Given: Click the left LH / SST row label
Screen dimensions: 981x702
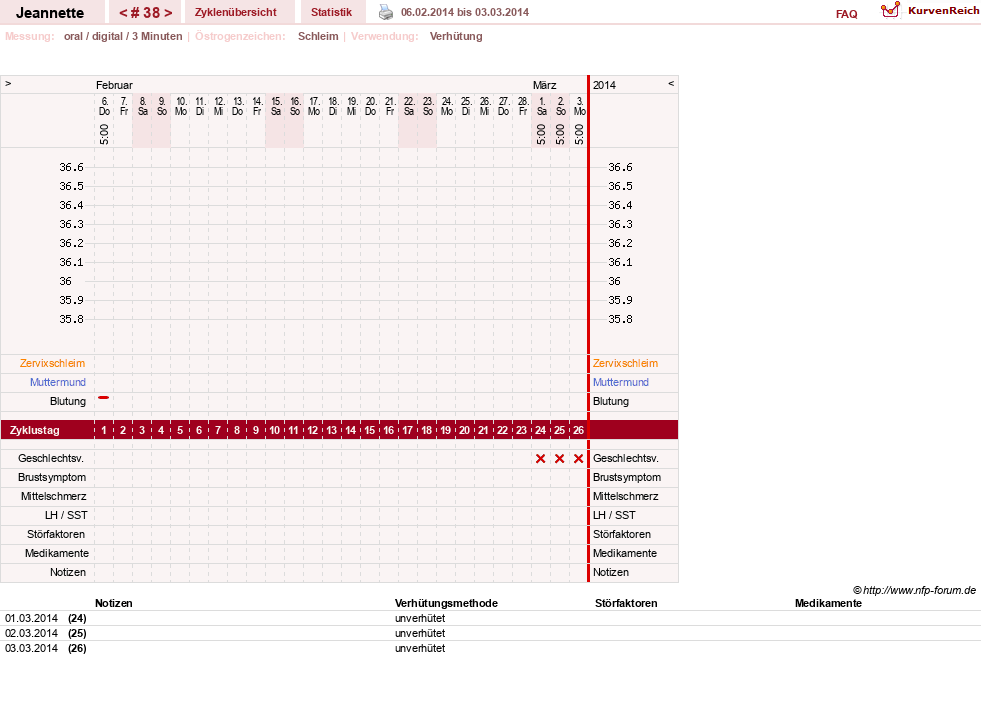Looking at the screenshot, I should point(66,516).
